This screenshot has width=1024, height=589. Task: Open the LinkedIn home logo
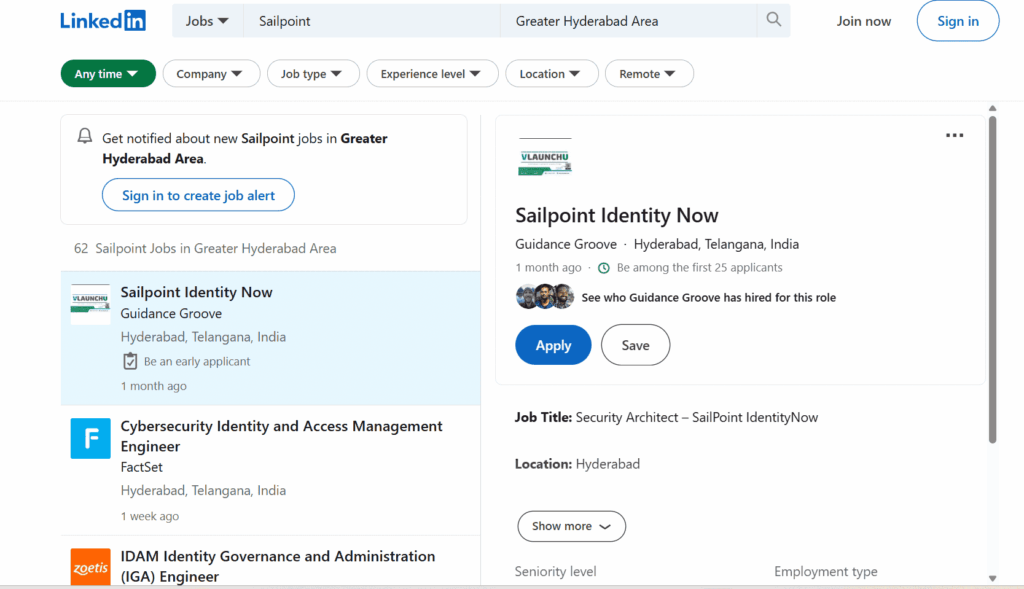click(103, 21)
